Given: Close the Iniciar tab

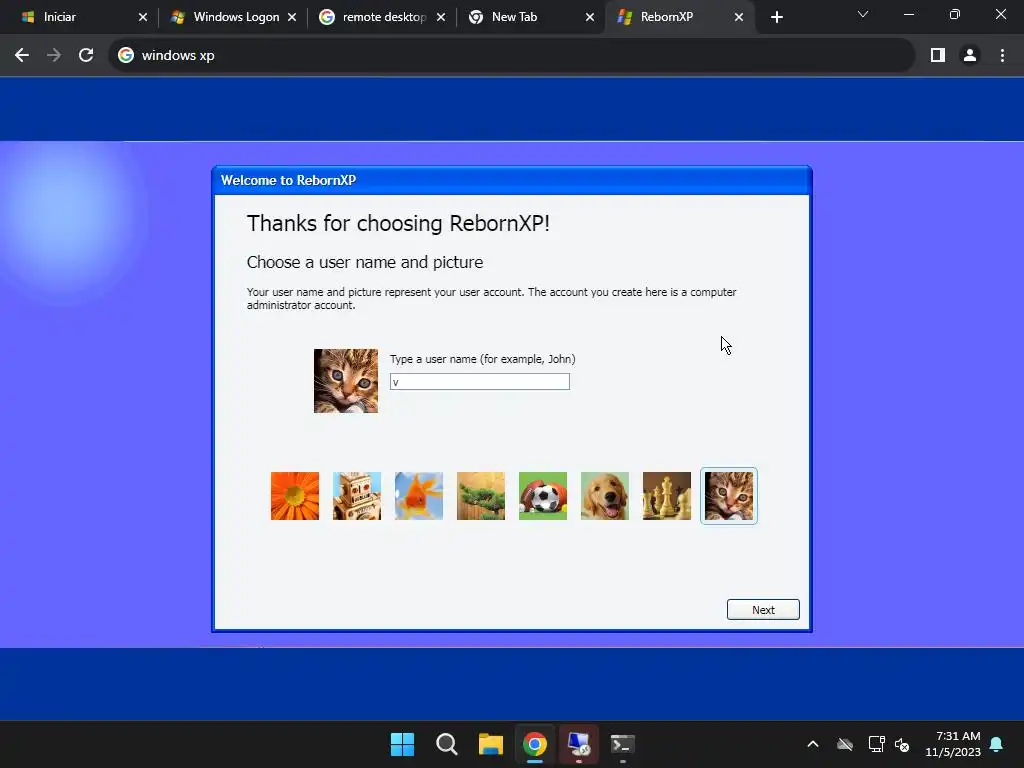Looking at the screenshot, I should (143, 17).
